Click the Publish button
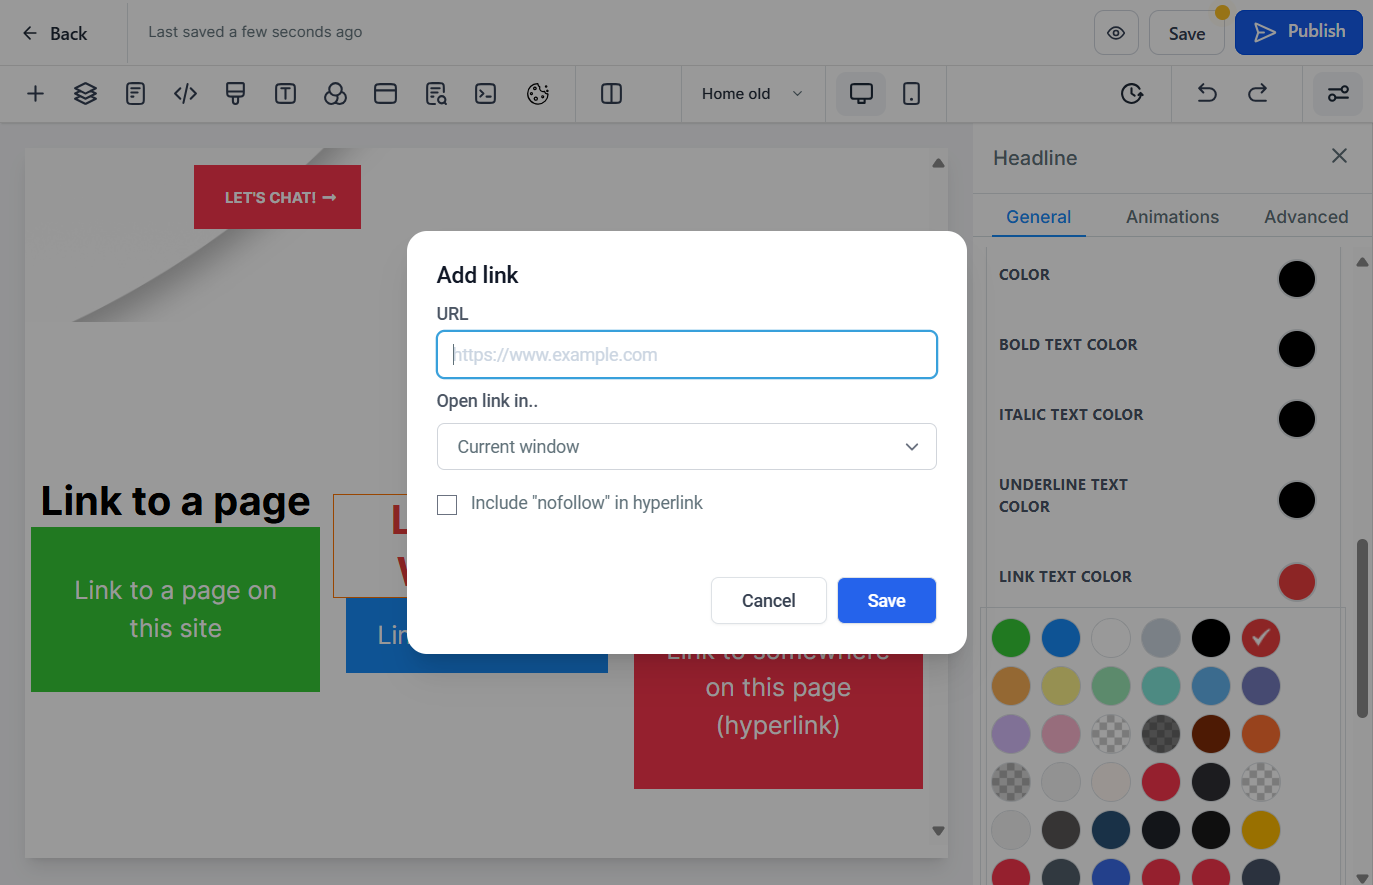 tap(1299, 32)
